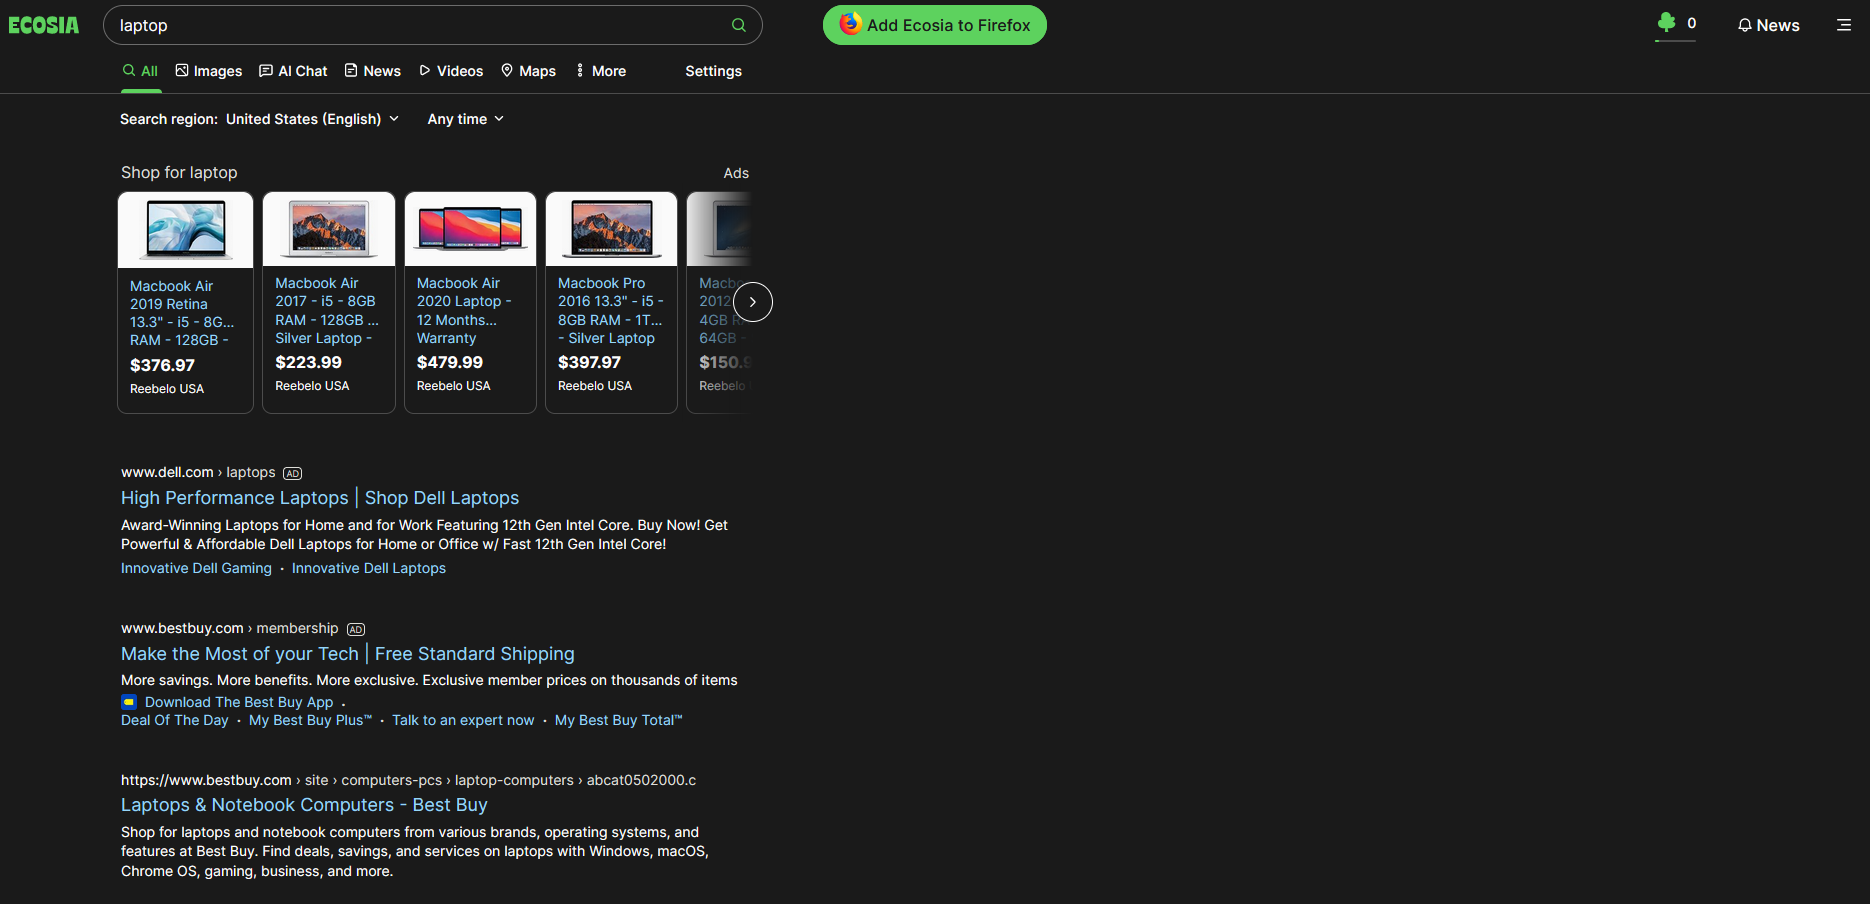Click the Ecosia logo
The image size is (1870, 904).
coord(43,25)
